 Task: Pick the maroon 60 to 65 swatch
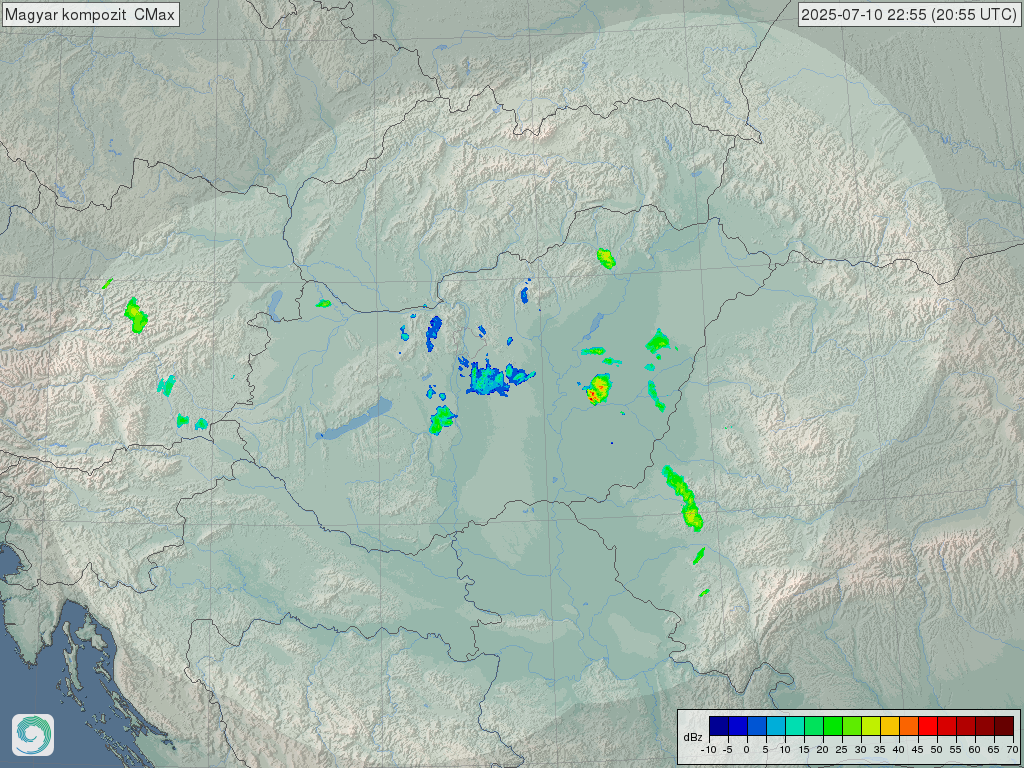click(985, 726)
